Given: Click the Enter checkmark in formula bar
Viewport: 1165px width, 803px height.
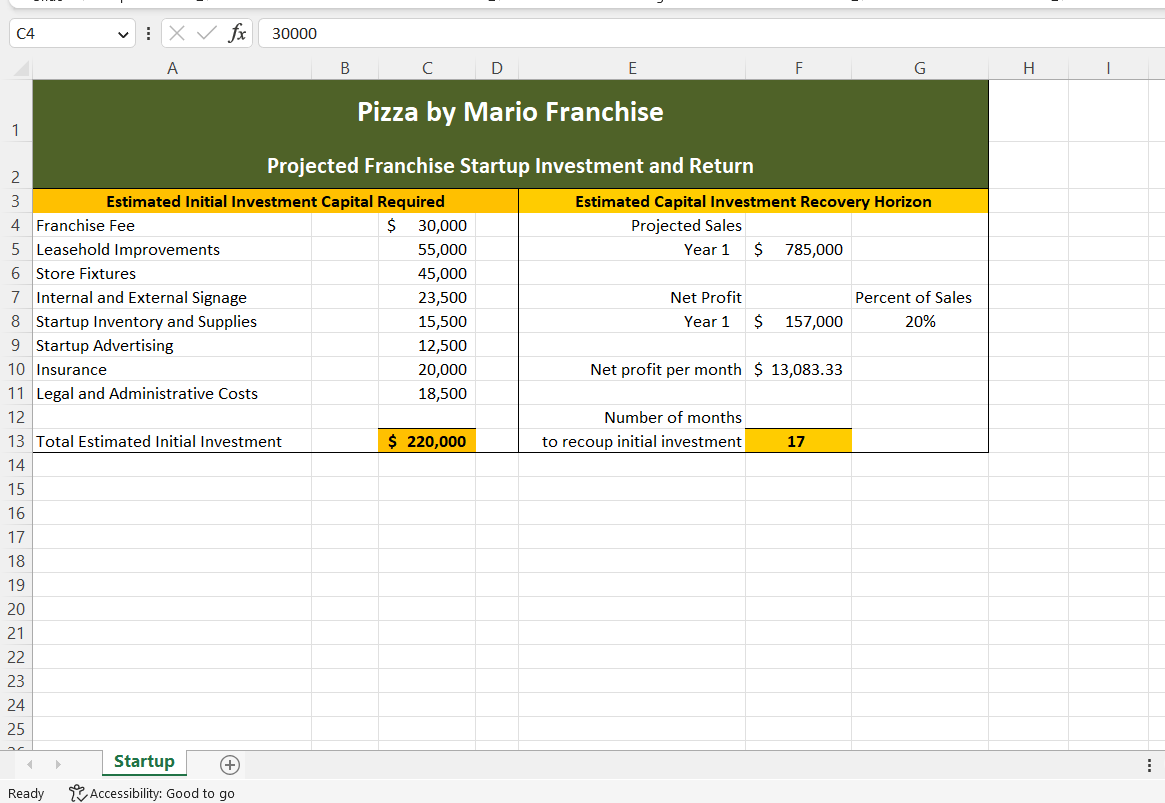Looking at the screenshot, I should coord(206,33).
